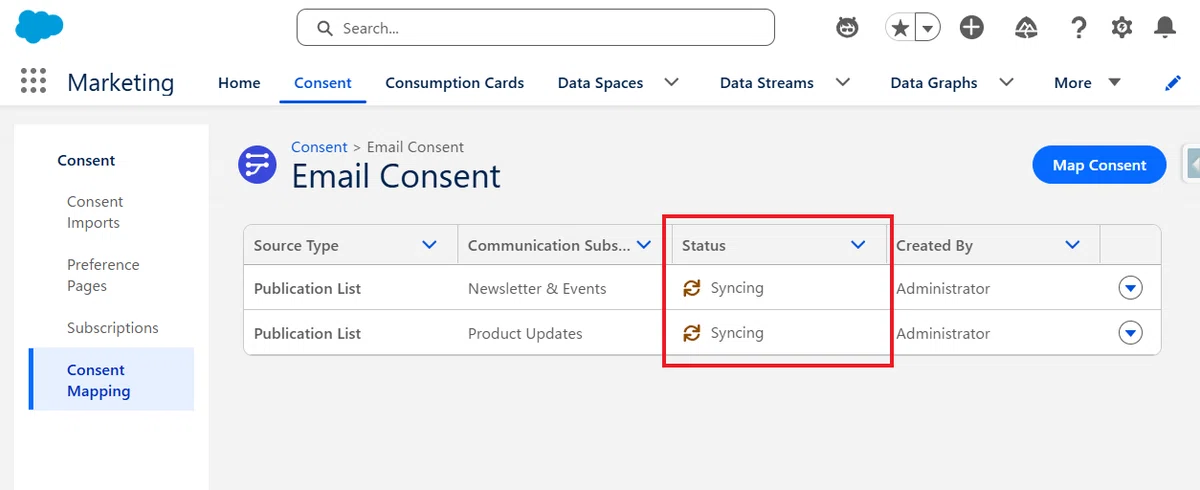Click Publication List in Product Updates row
The height and width of the screenshot is (490, 1200).
pyautogui.click(x=307, y=334)
